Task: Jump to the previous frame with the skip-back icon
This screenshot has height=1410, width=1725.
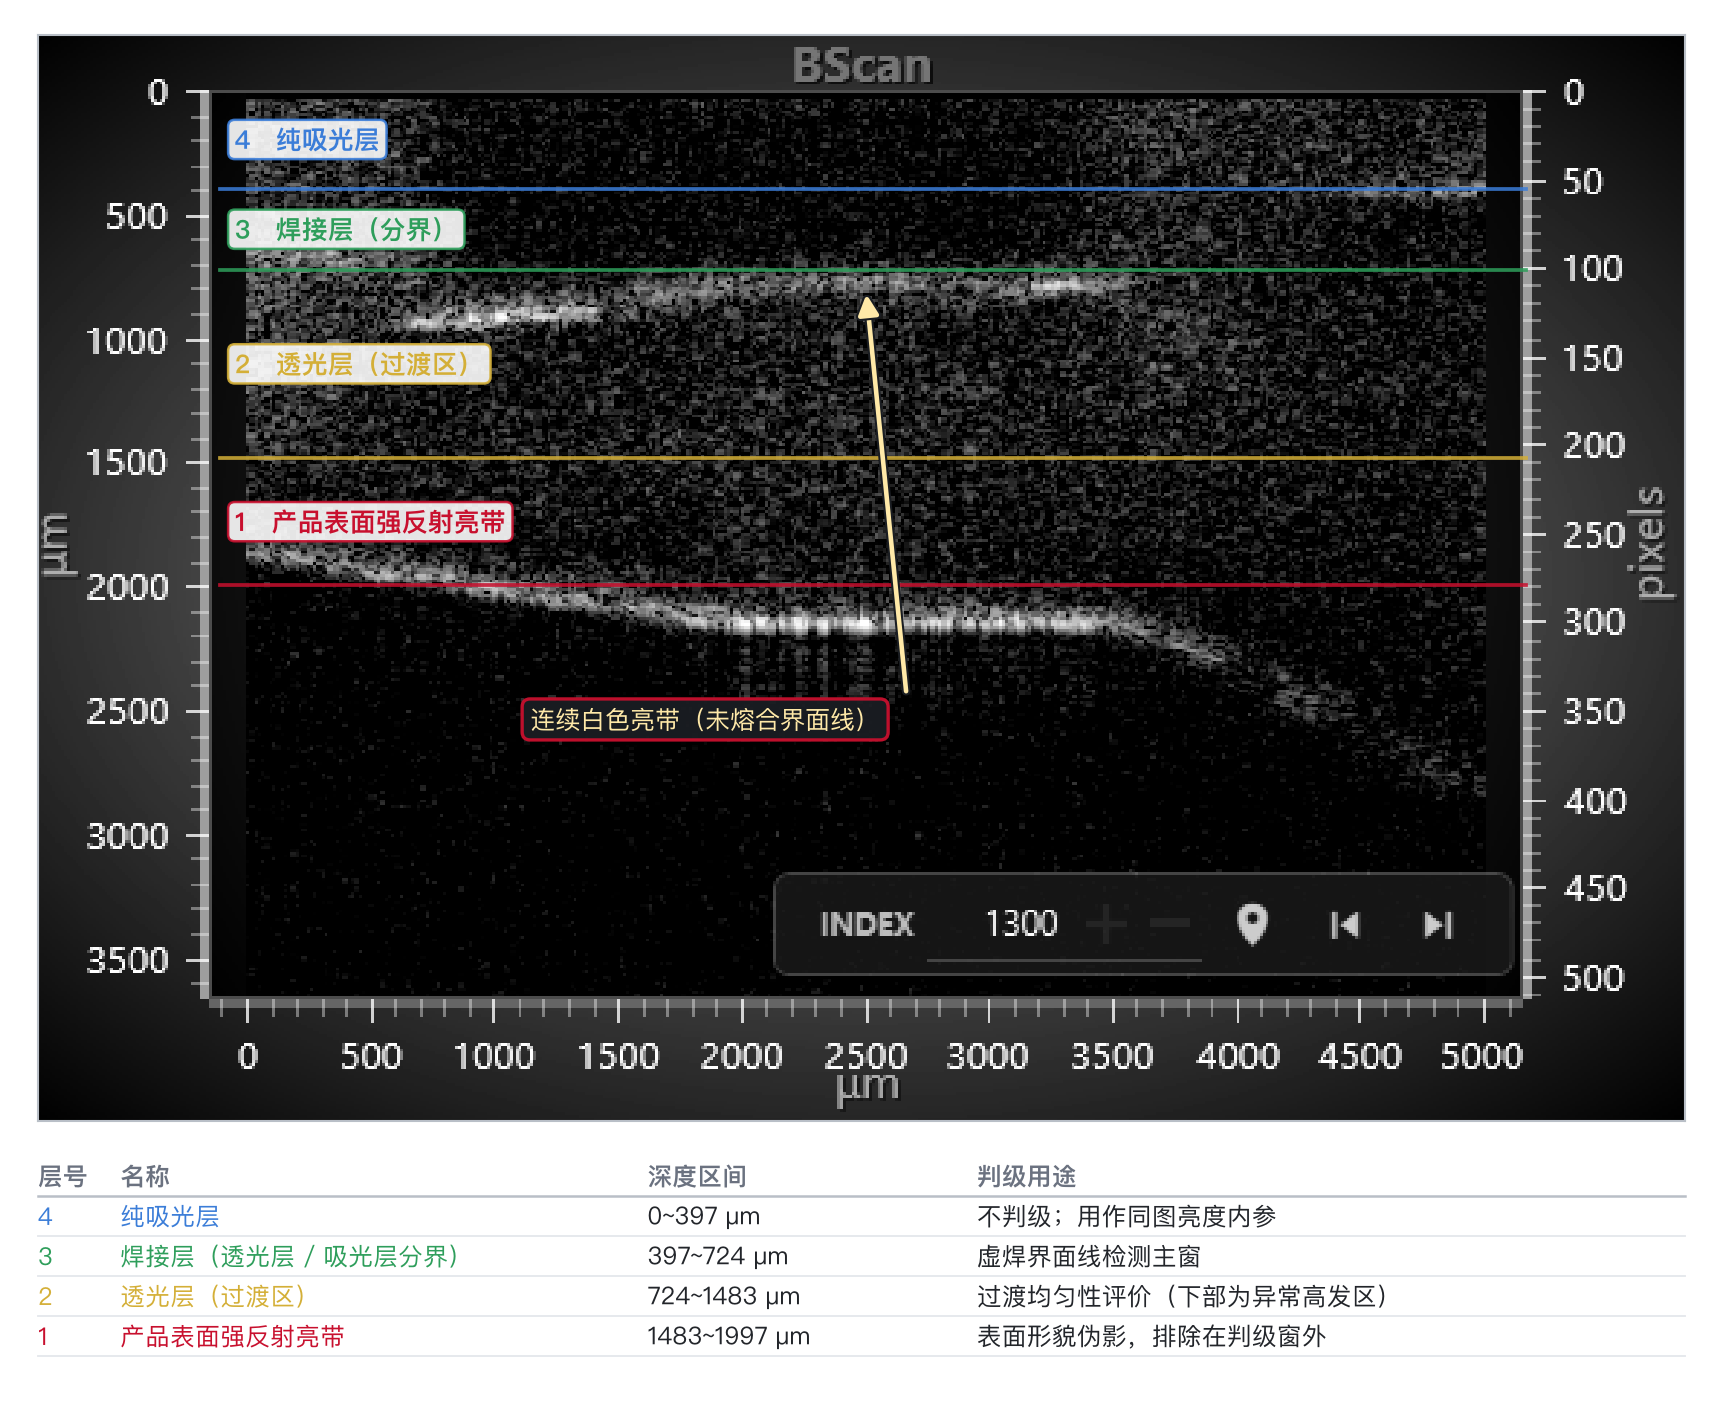Action: pos(1345,925)
